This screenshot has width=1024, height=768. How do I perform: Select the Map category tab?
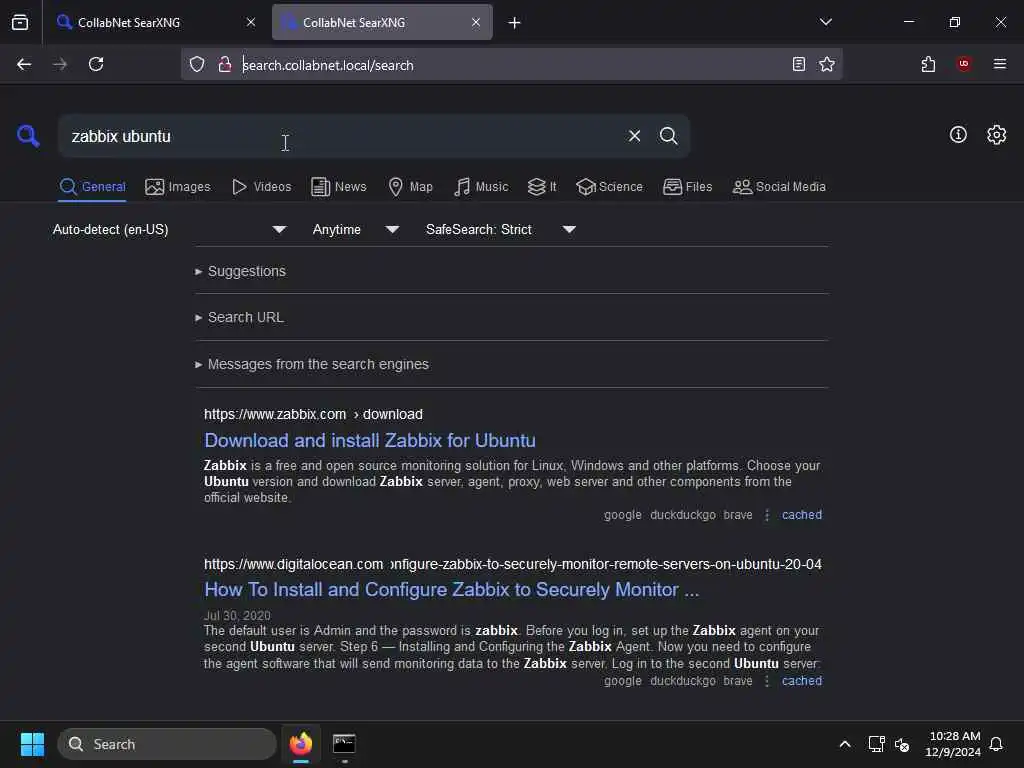410,187
